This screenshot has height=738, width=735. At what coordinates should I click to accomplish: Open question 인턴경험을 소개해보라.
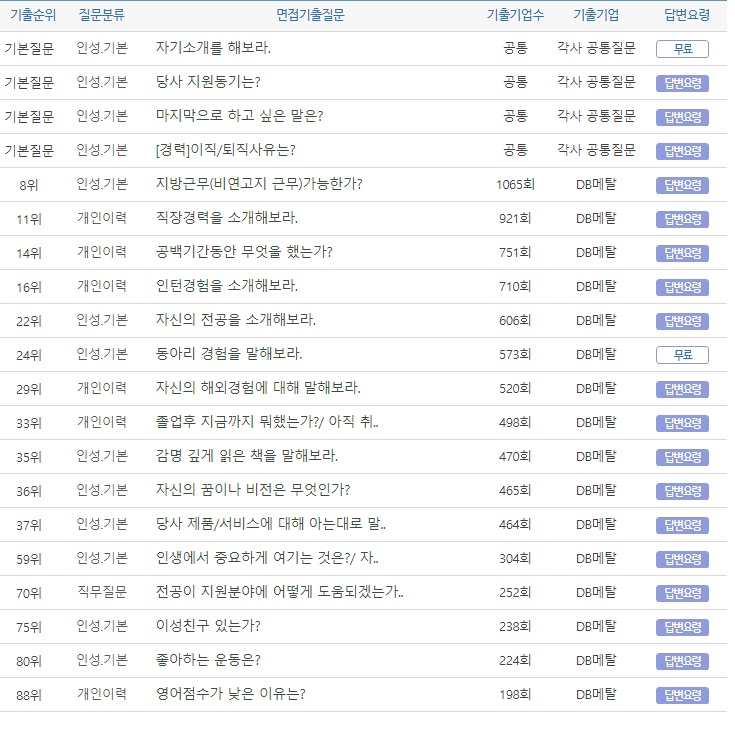227,286
